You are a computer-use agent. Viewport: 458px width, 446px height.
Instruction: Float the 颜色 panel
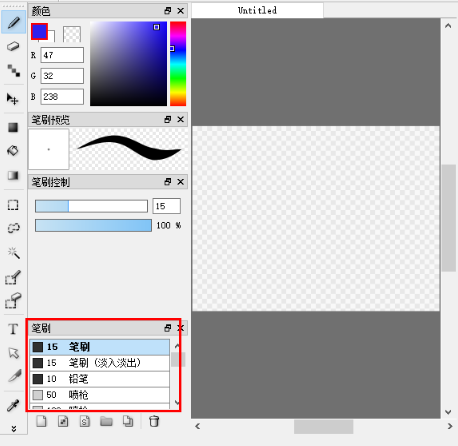click(x=168, y=11)
